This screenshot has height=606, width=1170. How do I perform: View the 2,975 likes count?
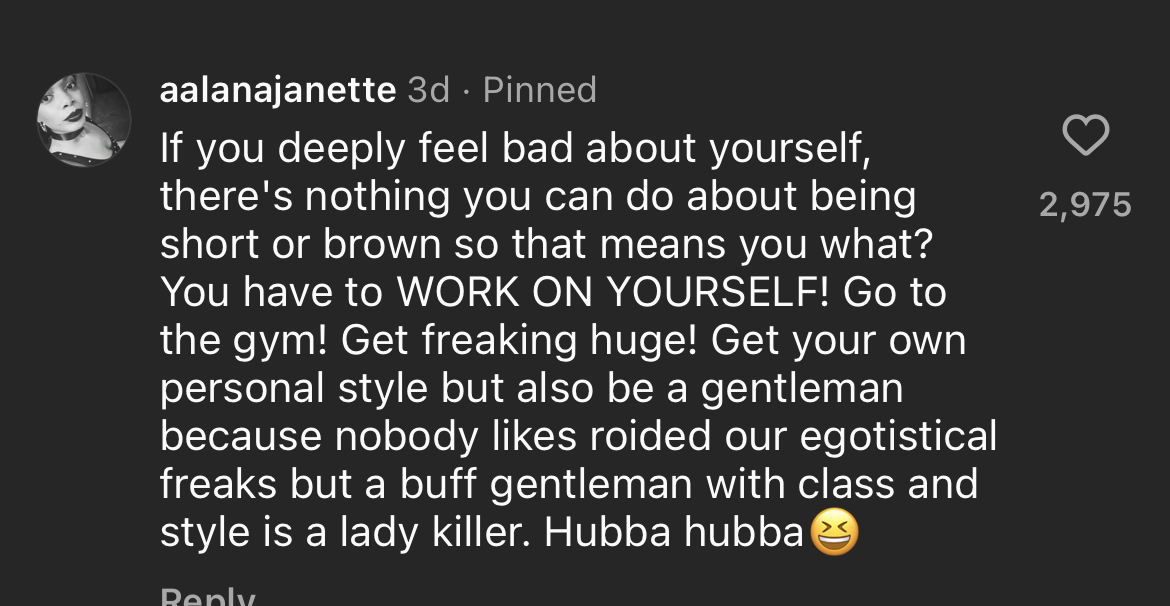(1085, 205)
